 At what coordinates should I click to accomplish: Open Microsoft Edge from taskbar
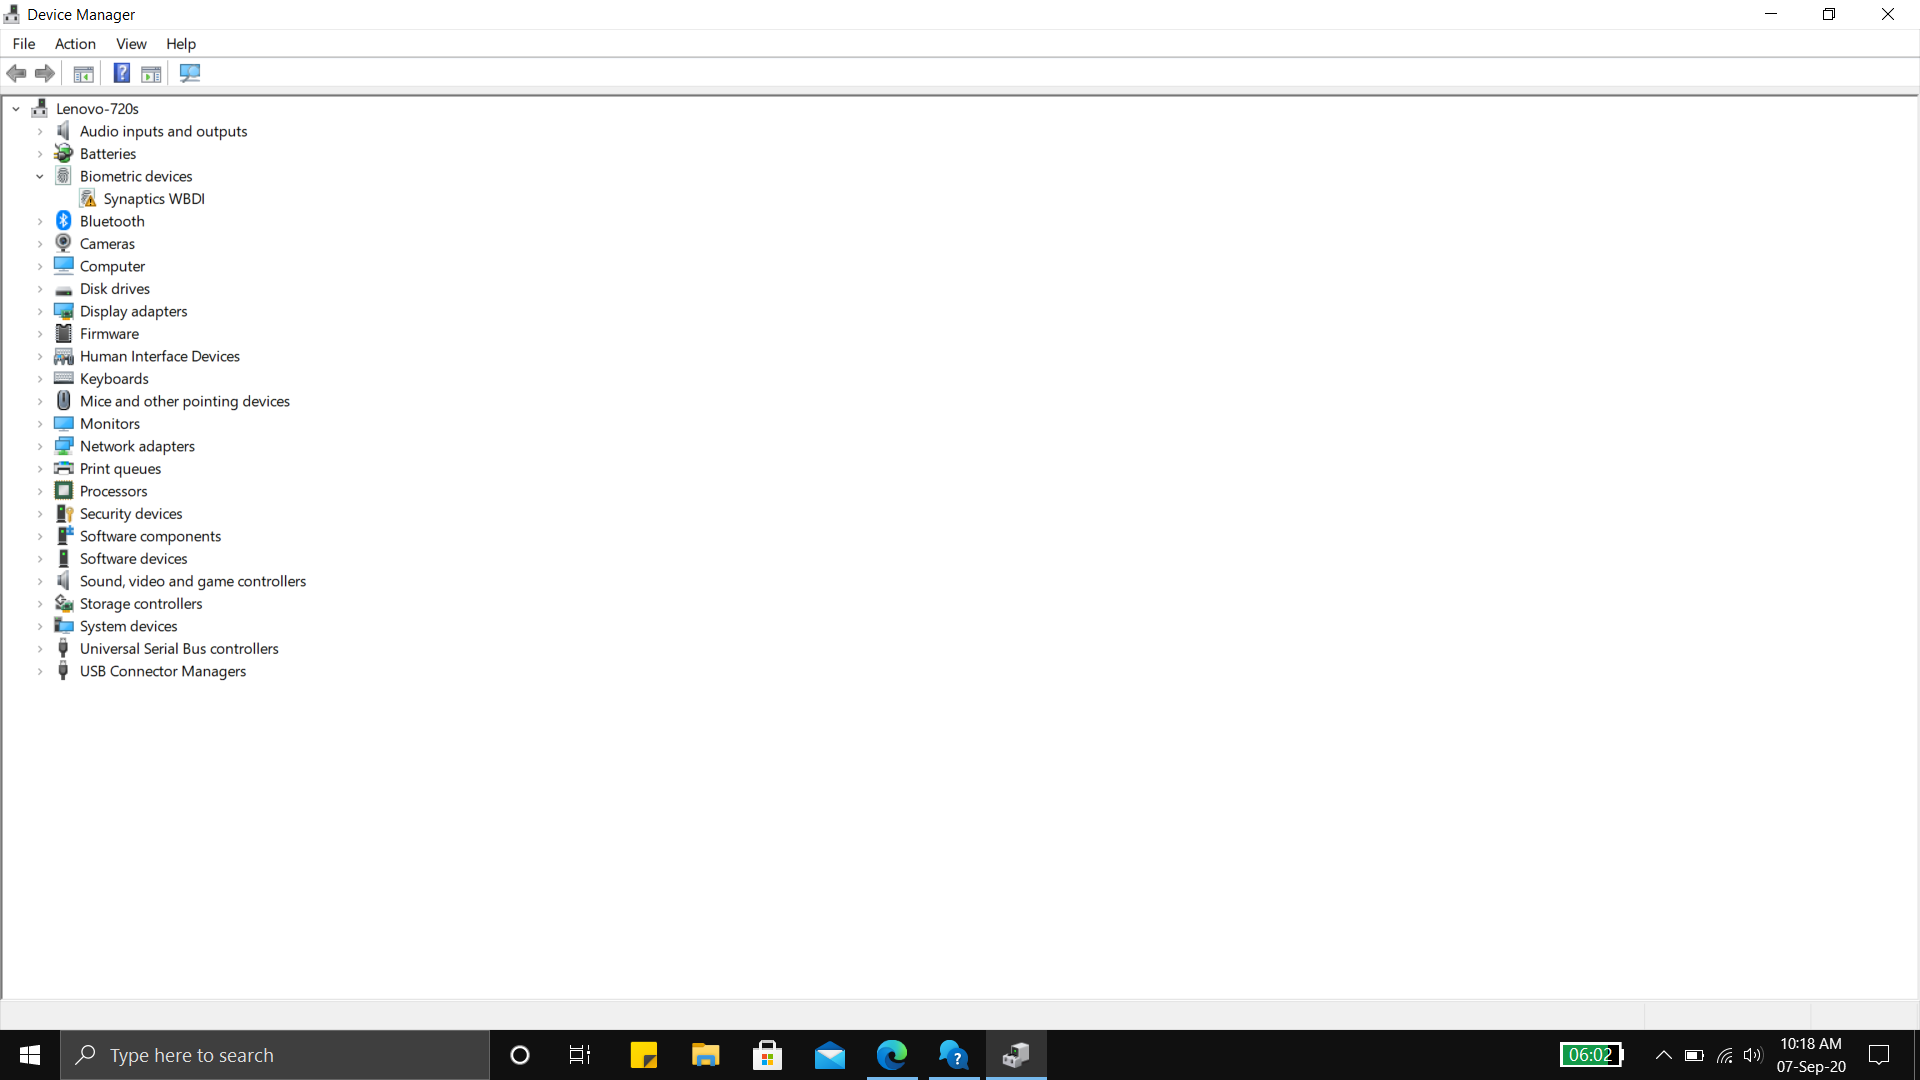[891, 1055]
